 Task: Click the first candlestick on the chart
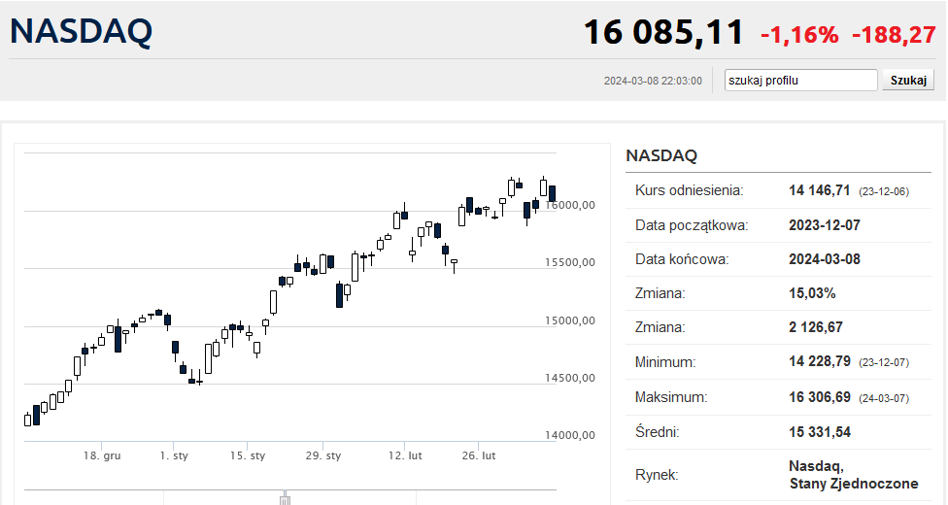click(x=27, y=419)
